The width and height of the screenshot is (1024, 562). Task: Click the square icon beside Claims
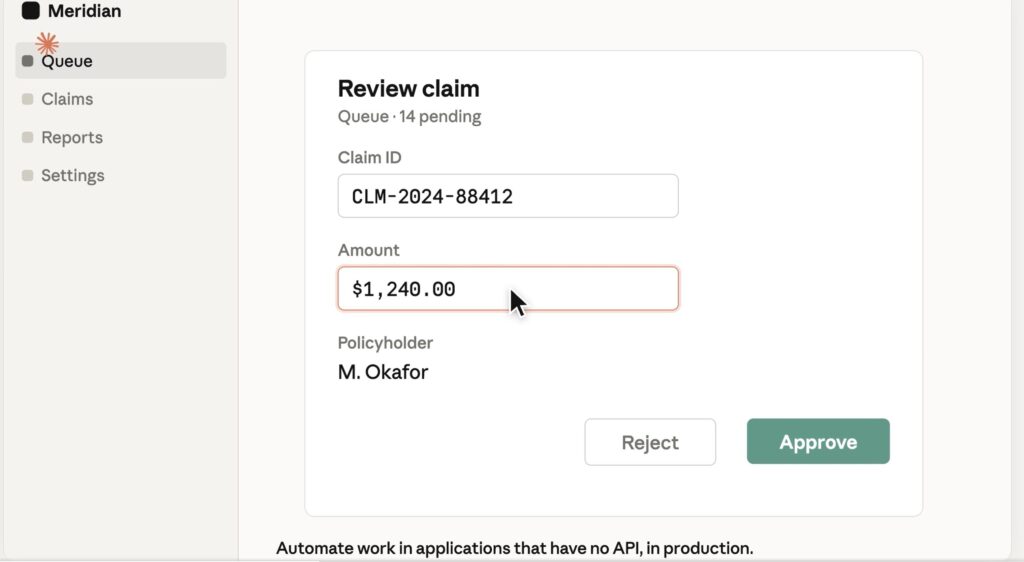[x=27, y=99]
